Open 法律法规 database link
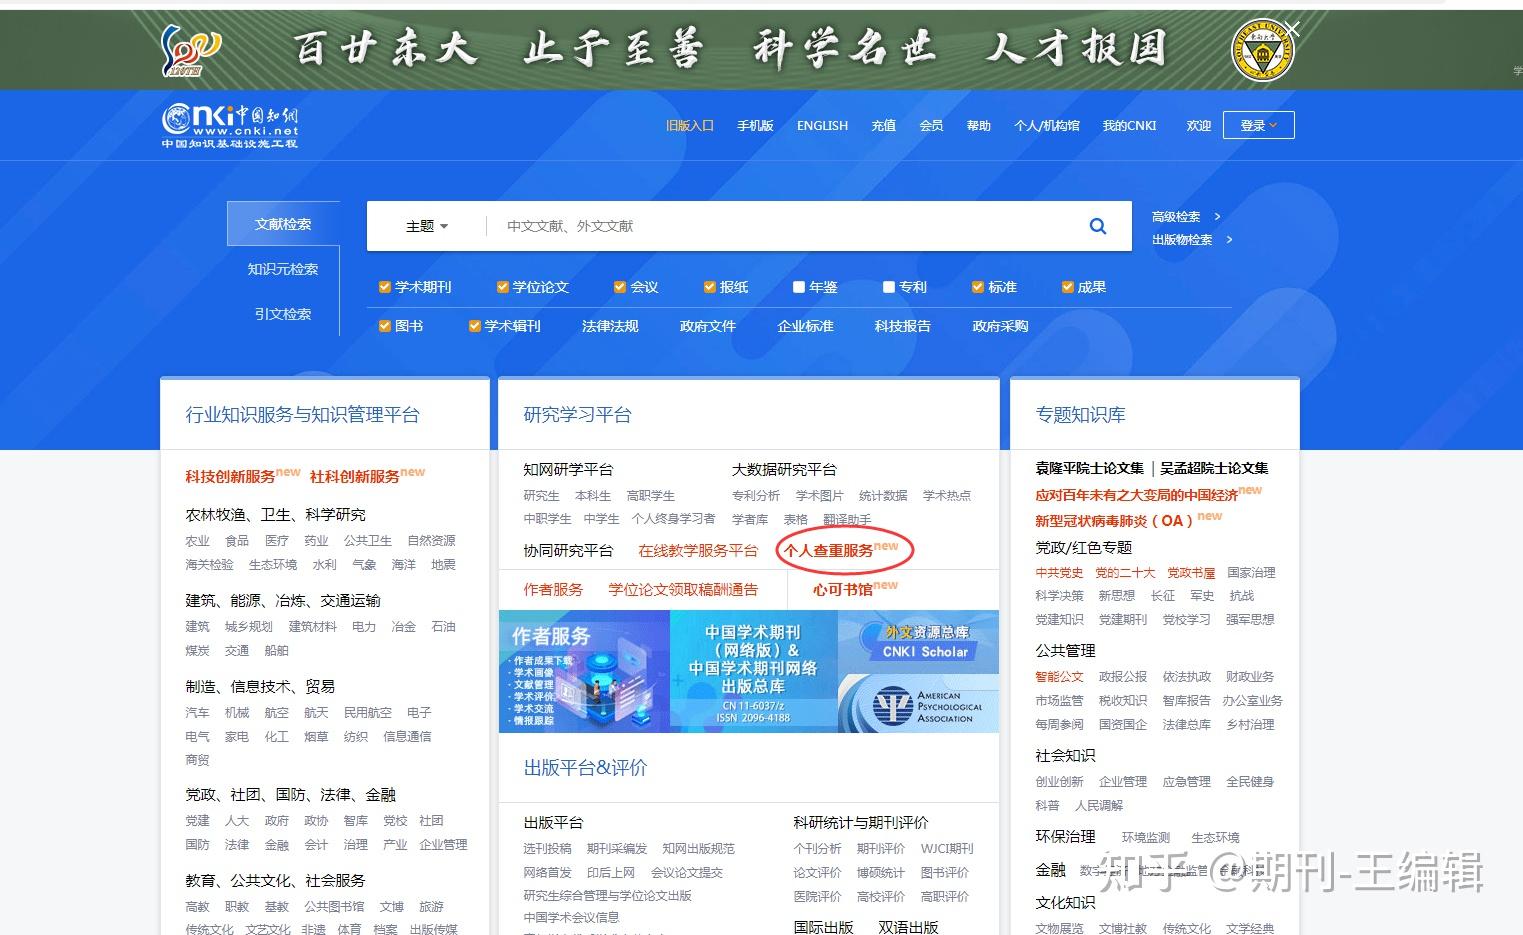The width and height of the screenshot is (1523, 935). 610,326
